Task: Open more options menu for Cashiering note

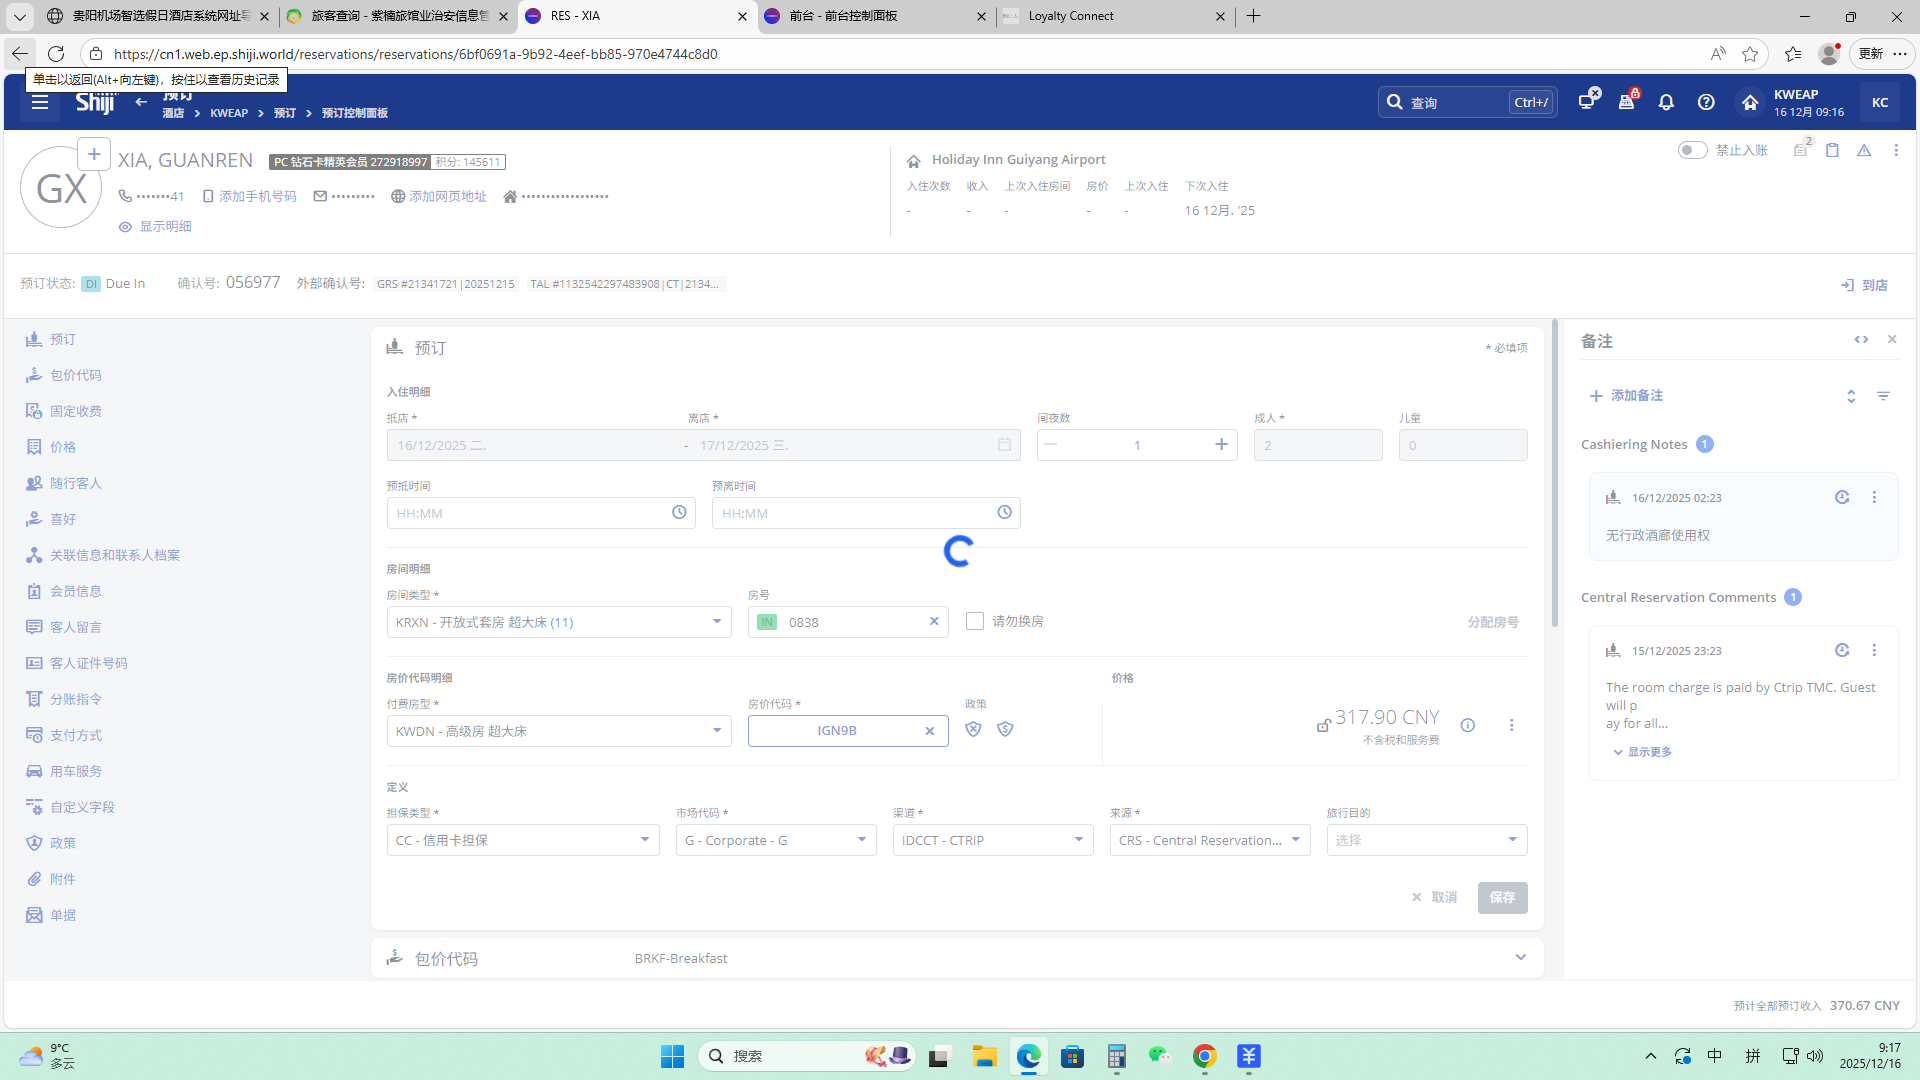Action: pyautogui.click(x=1874, y=497)
